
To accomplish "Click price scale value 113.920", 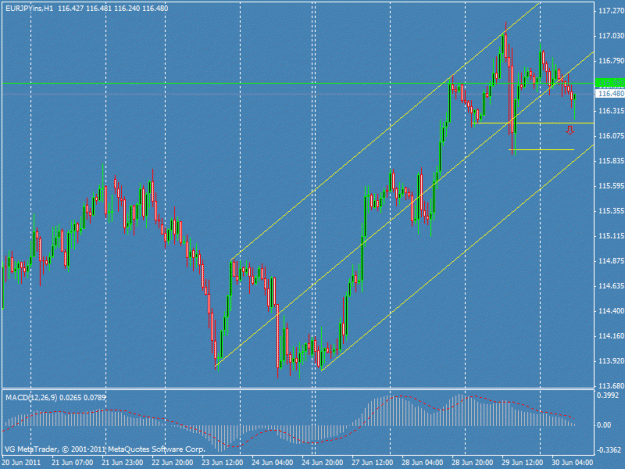I will (x=611, y=361).
